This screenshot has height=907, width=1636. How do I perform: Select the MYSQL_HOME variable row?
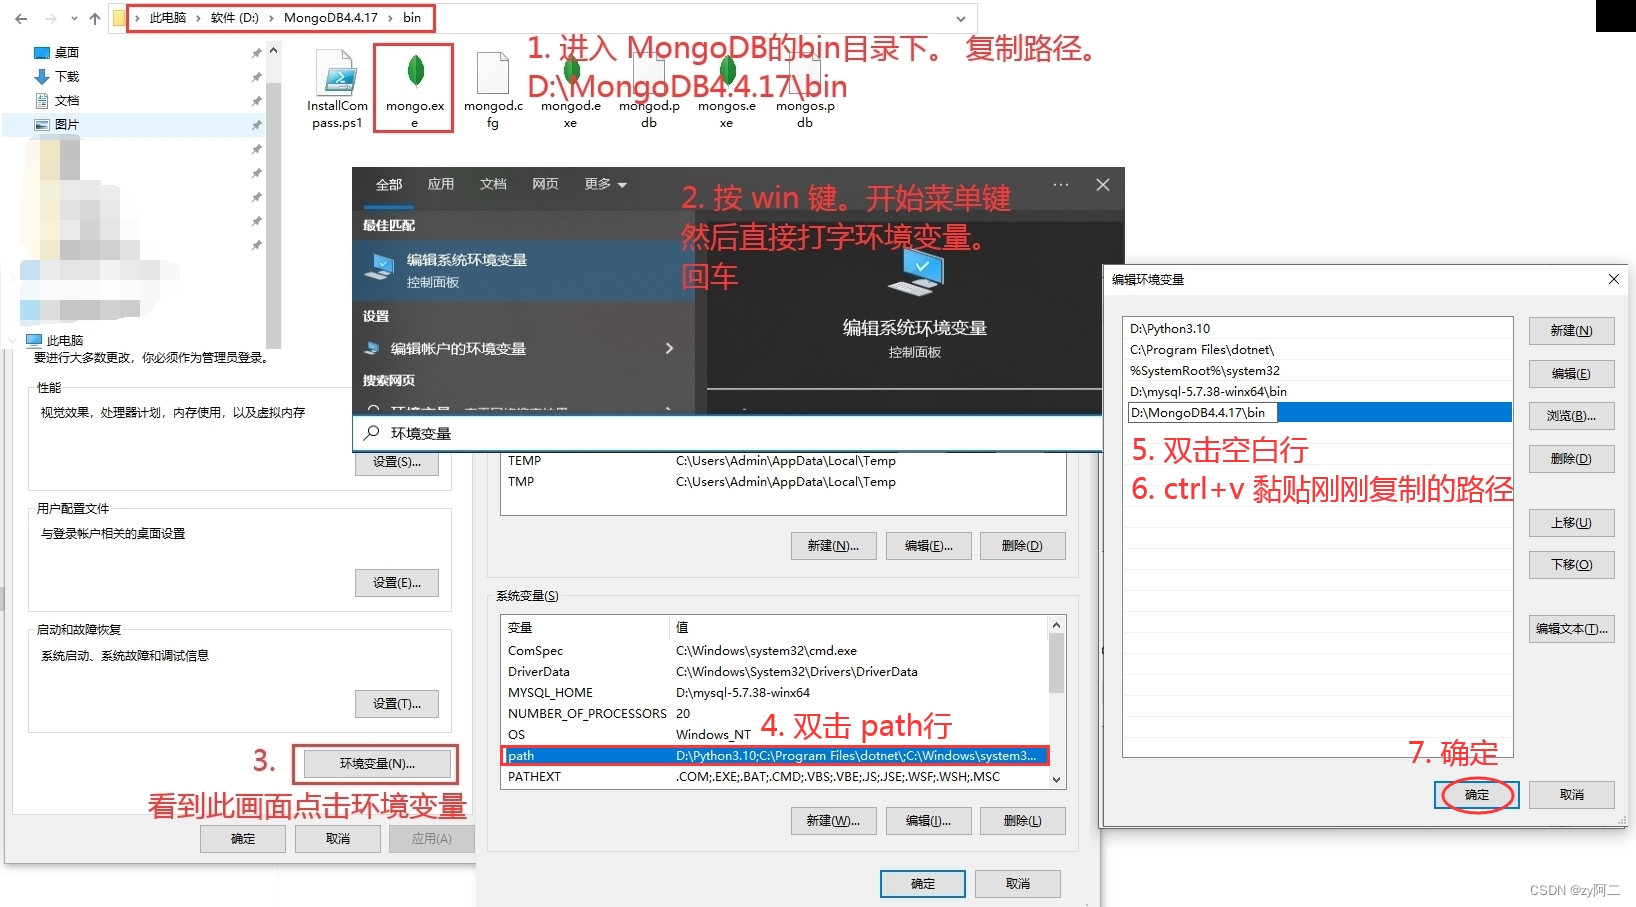(x=775, y=692)
